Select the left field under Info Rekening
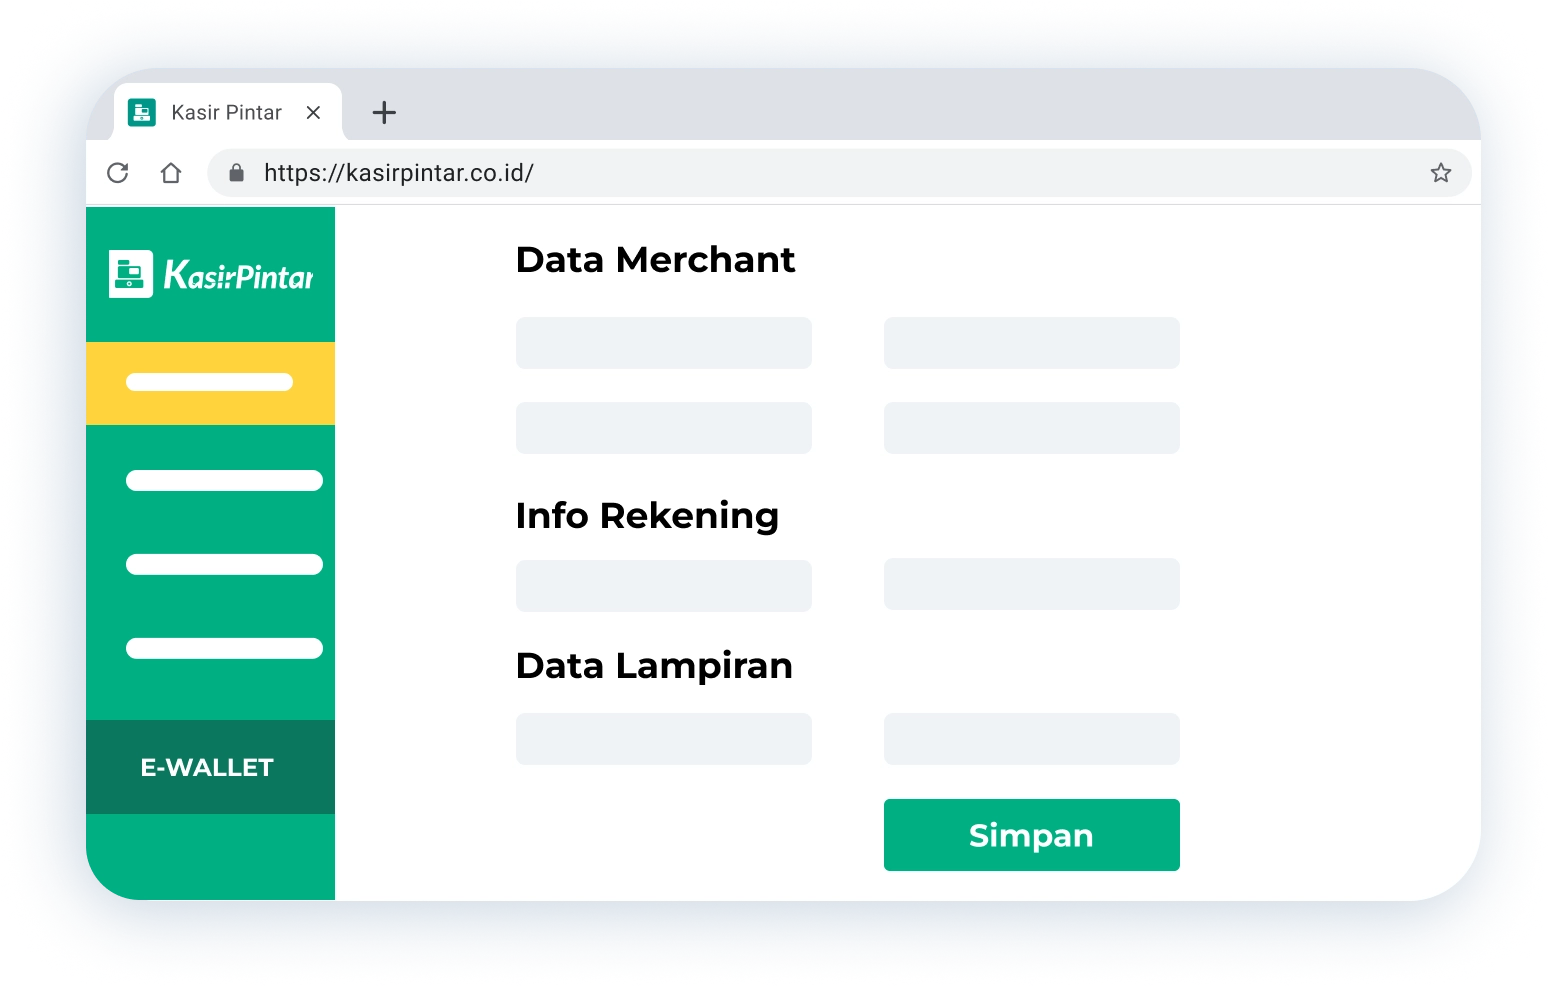The image size is (1549, 987). click(663, 585)
